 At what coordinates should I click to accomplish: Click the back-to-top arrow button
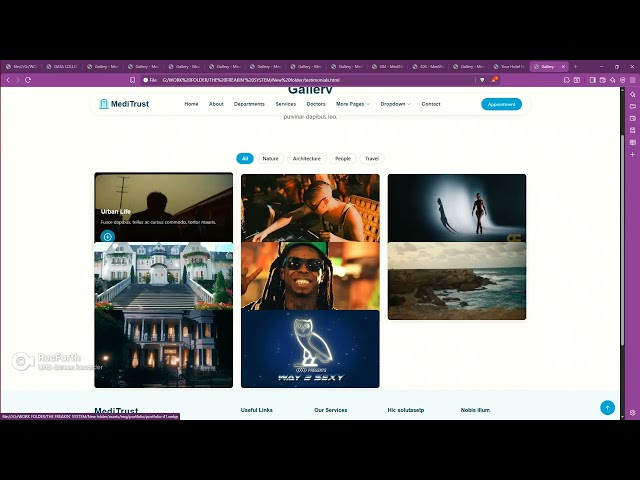coord(607,407)
